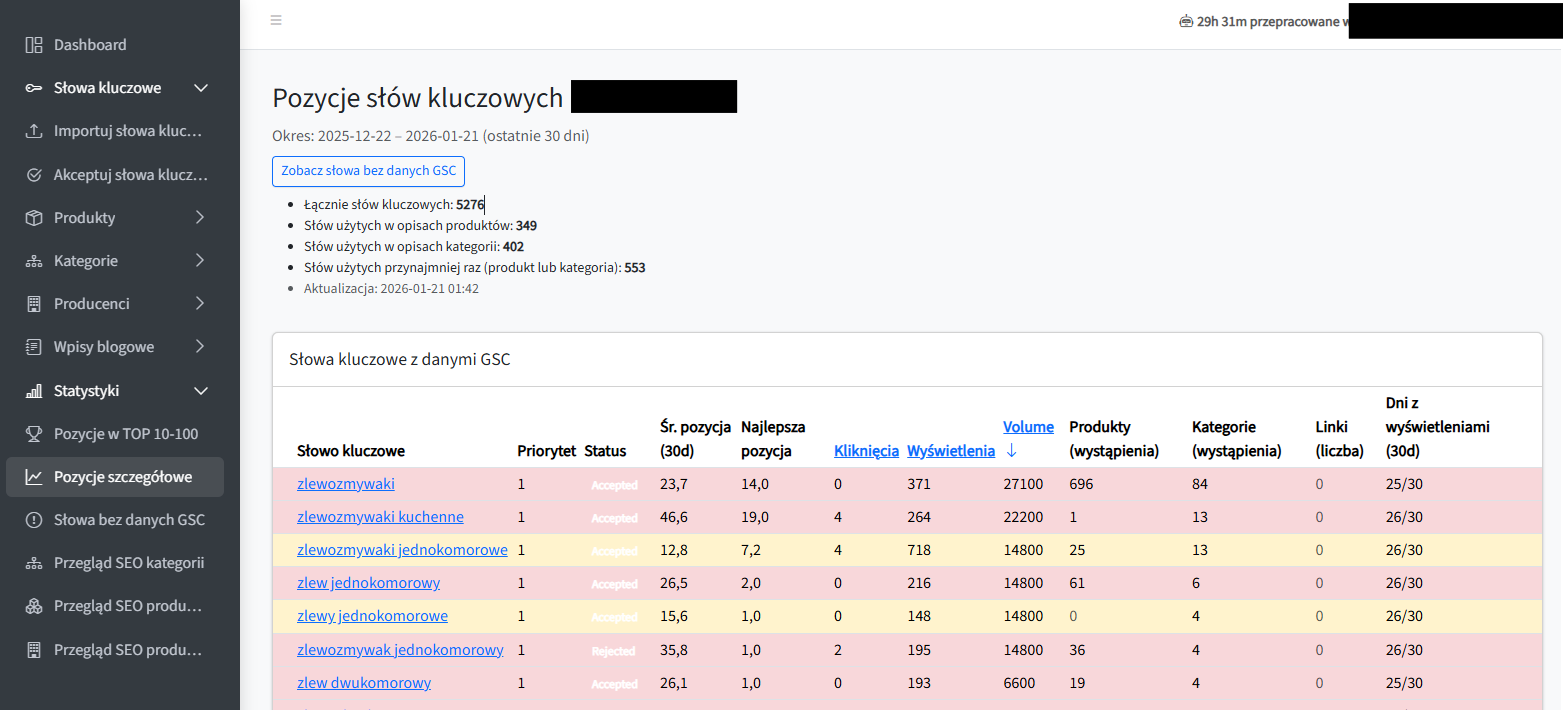Screen dimensions: 1563x710
Task: Click the warning icon beside Słowa bez danych GSC
Action: [34, 520]
